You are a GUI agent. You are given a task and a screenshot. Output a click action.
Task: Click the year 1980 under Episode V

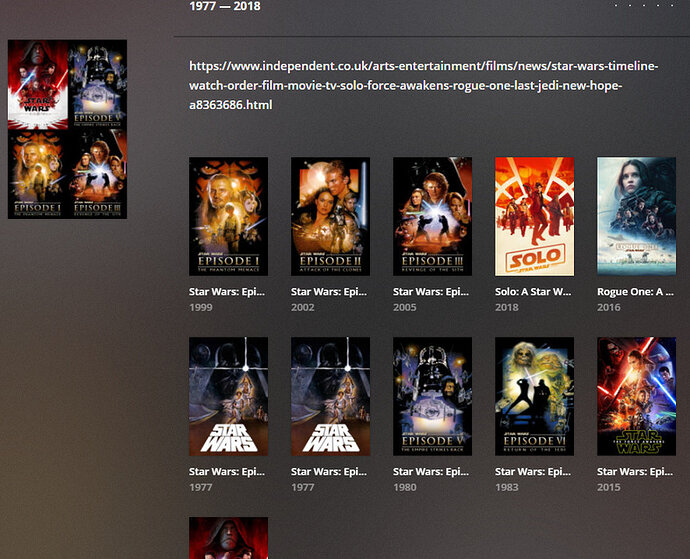(405, 487)
